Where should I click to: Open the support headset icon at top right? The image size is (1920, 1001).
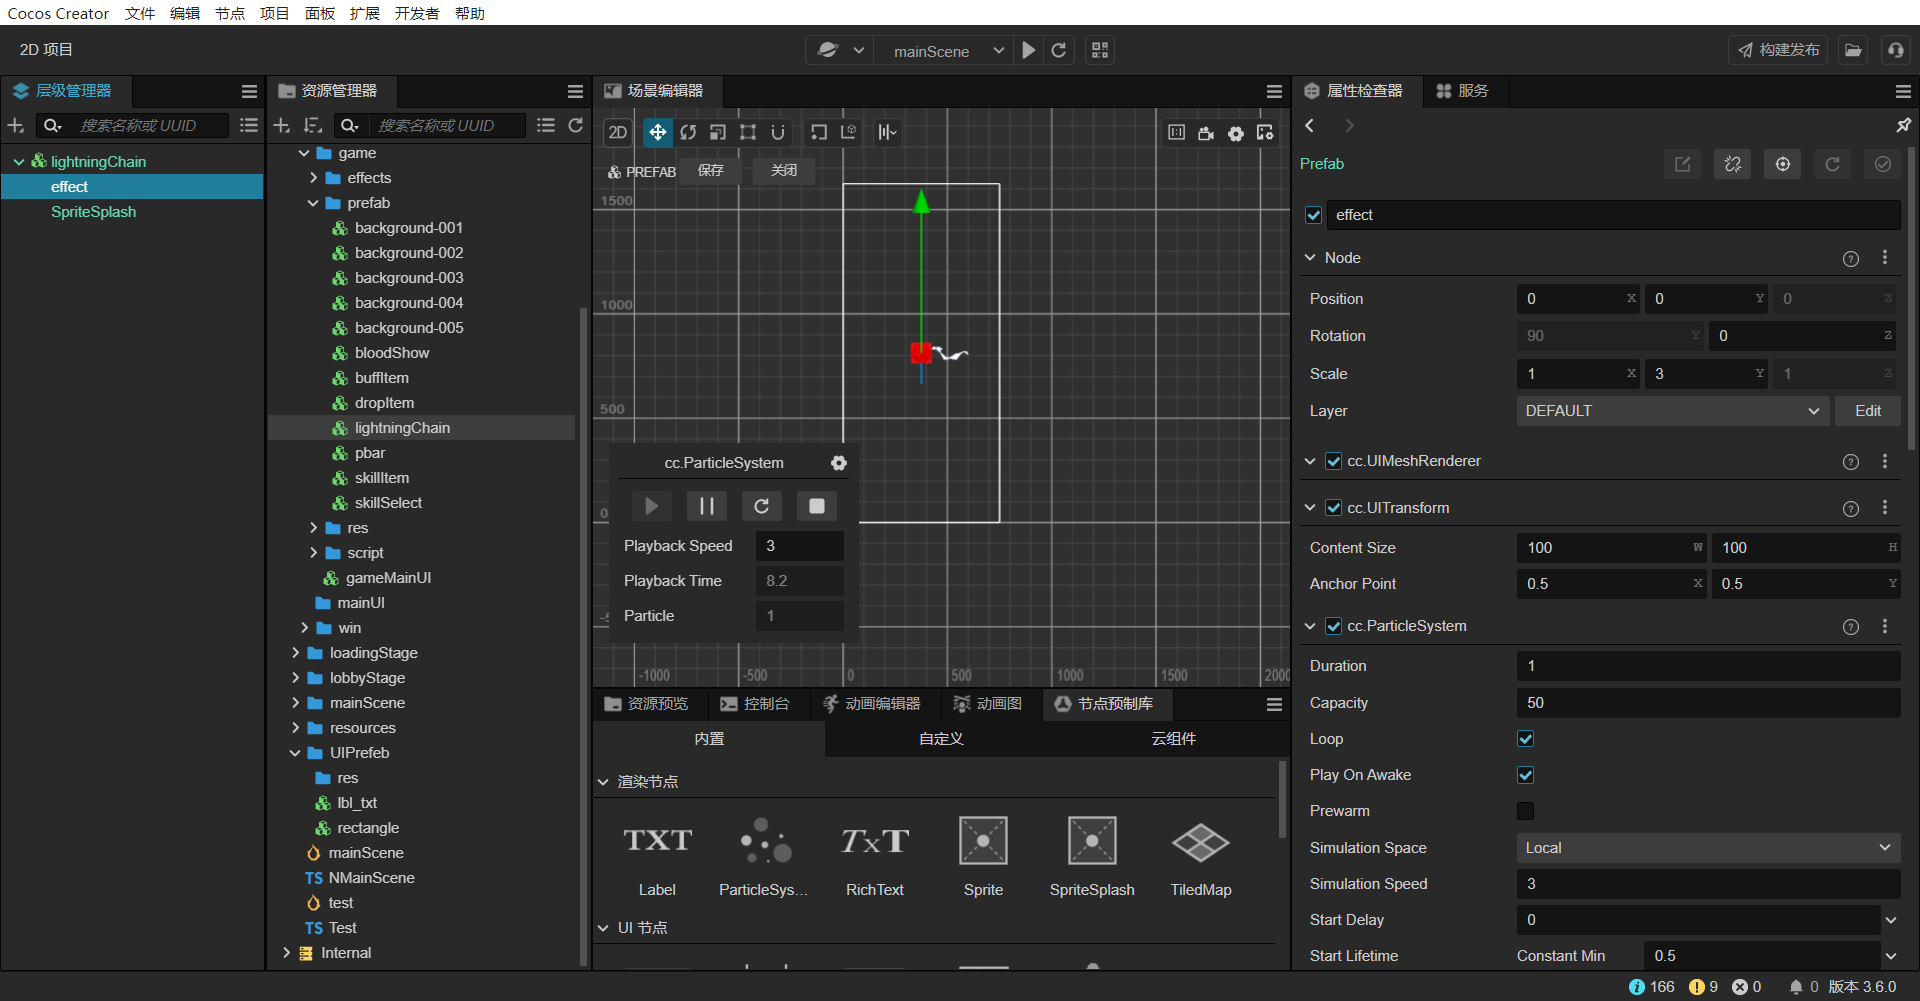pyautogui.click(x=1896, y=50)
